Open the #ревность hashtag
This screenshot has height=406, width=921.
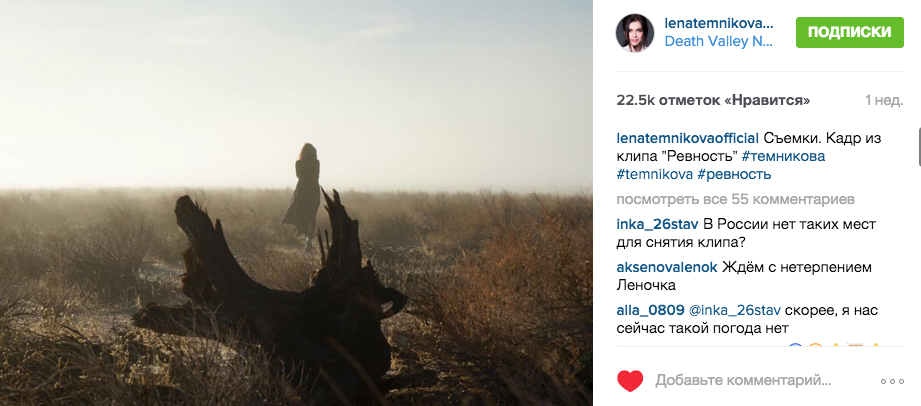[734, 175]
